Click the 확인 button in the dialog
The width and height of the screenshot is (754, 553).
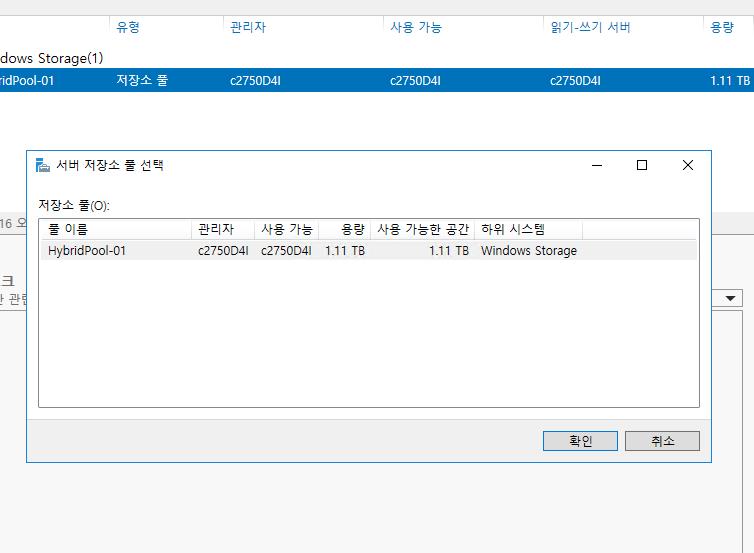click(580, 440)
